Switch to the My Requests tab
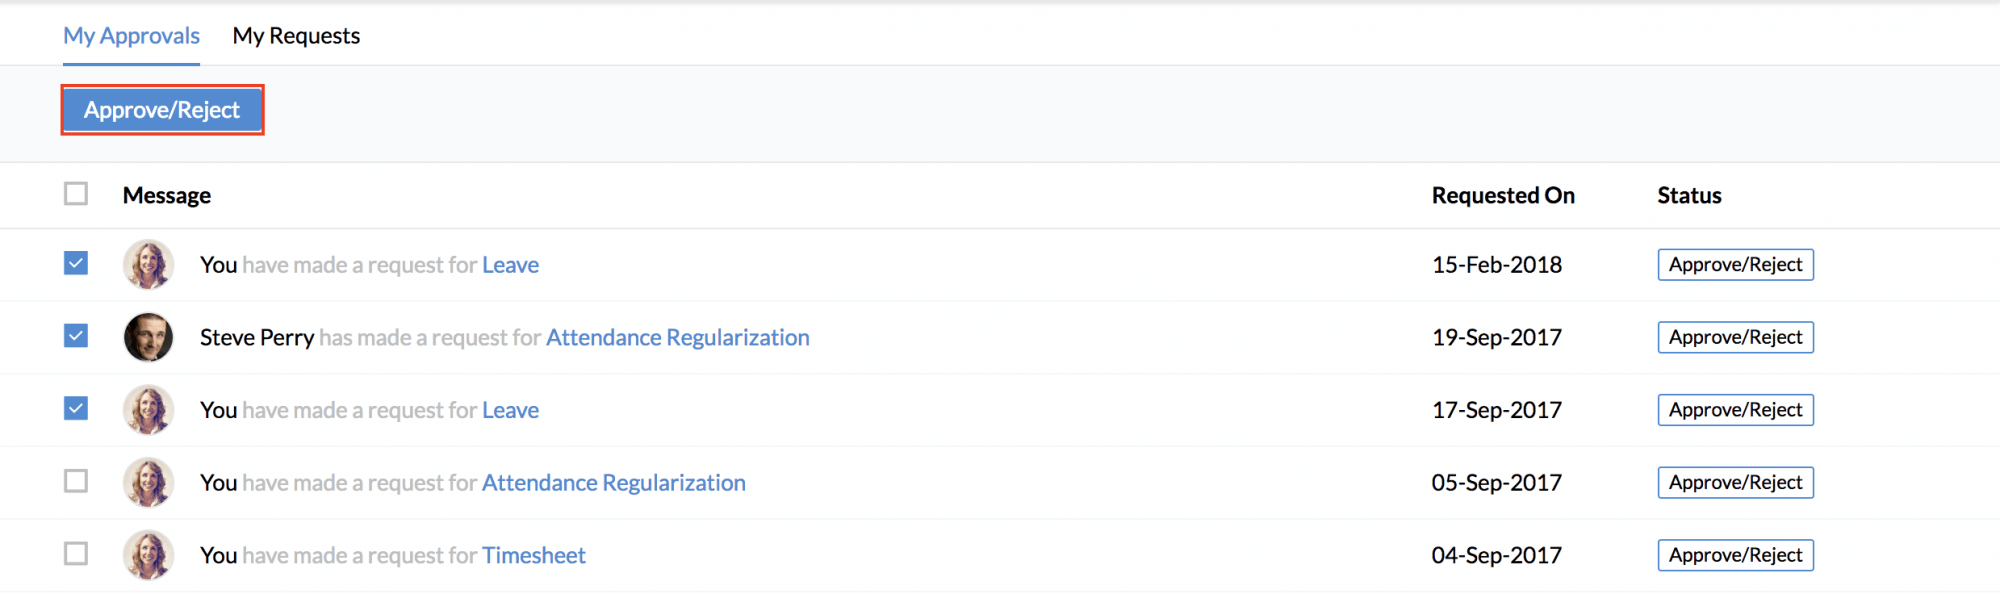 296,36
